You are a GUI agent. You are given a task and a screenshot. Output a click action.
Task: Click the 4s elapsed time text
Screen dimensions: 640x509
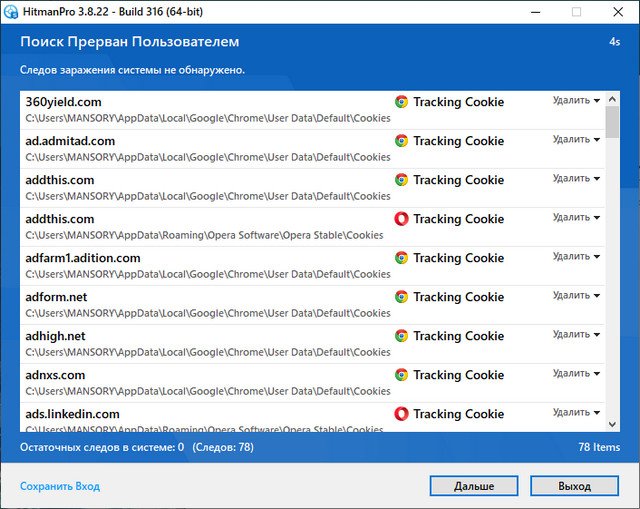pos(614,42)
